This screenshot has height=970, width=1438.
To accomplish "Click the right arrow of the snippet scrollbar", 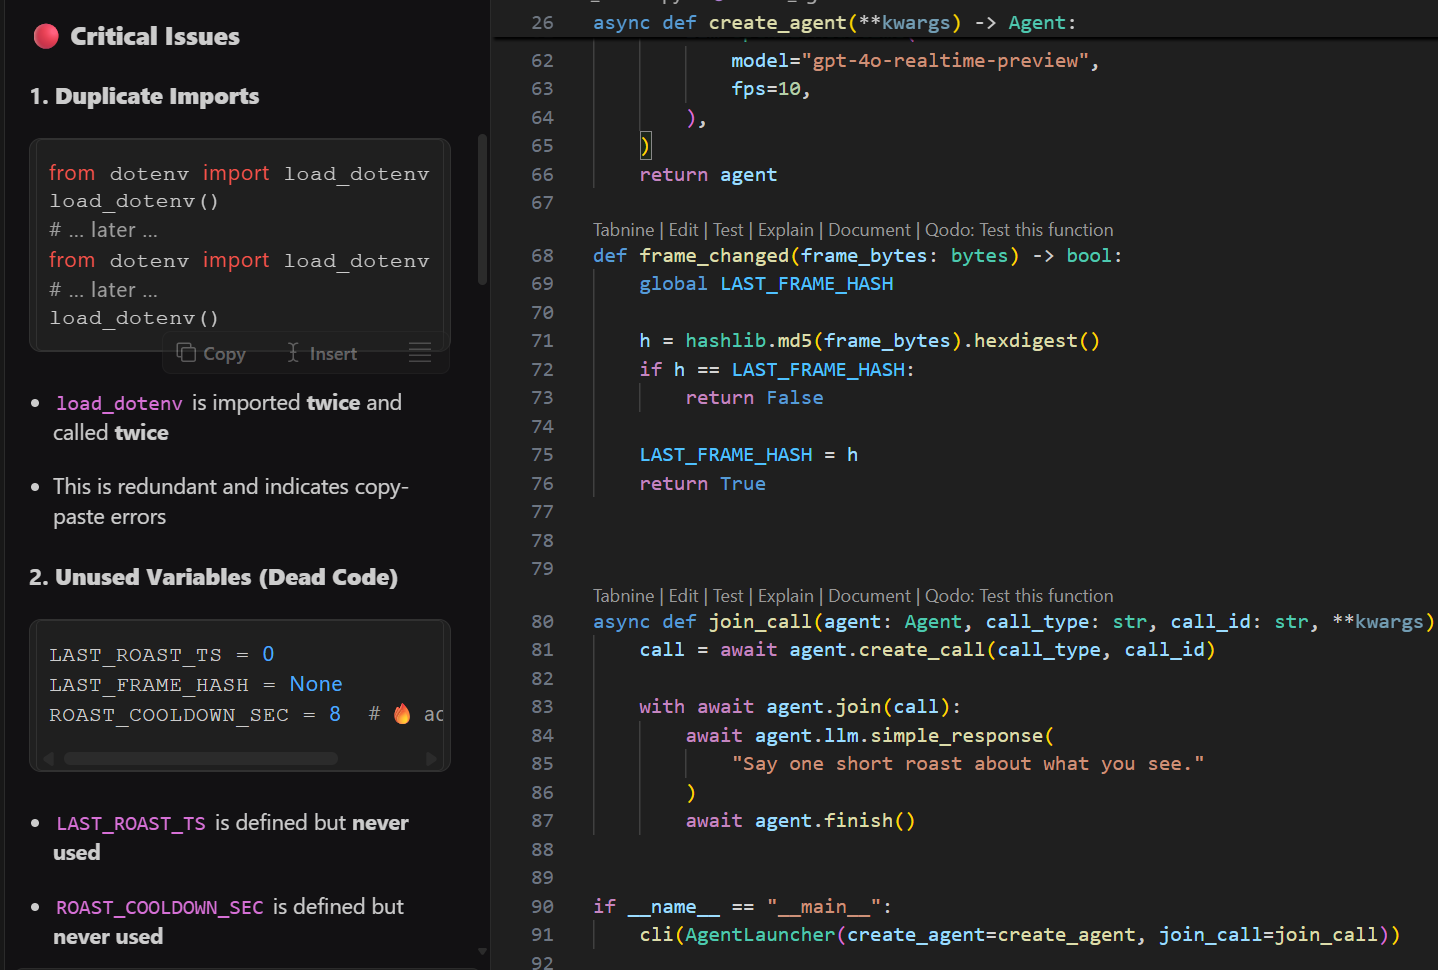I will pos(432,759).
